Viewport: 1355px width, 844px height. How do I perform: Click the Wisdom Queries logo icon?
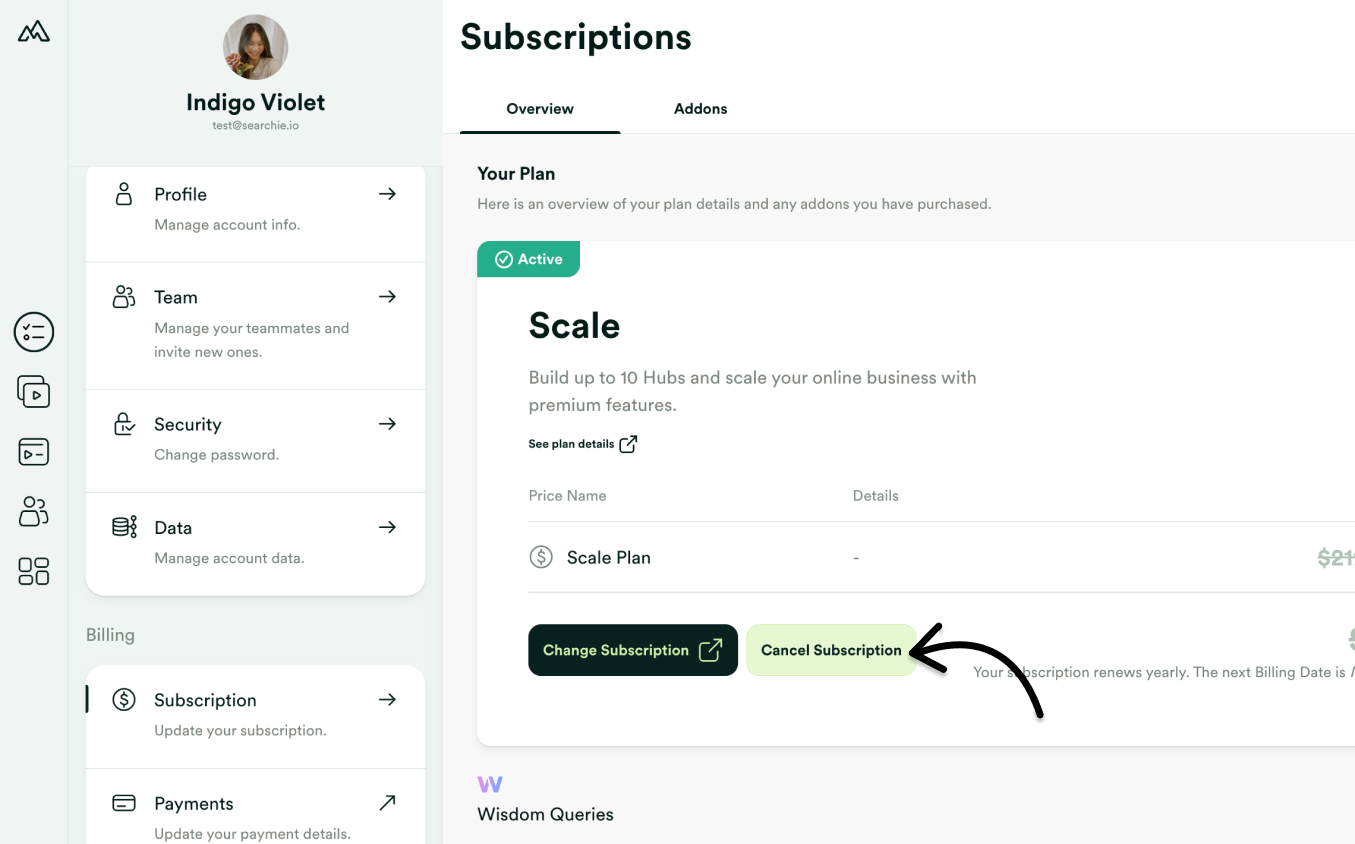[x=490, y=784]
